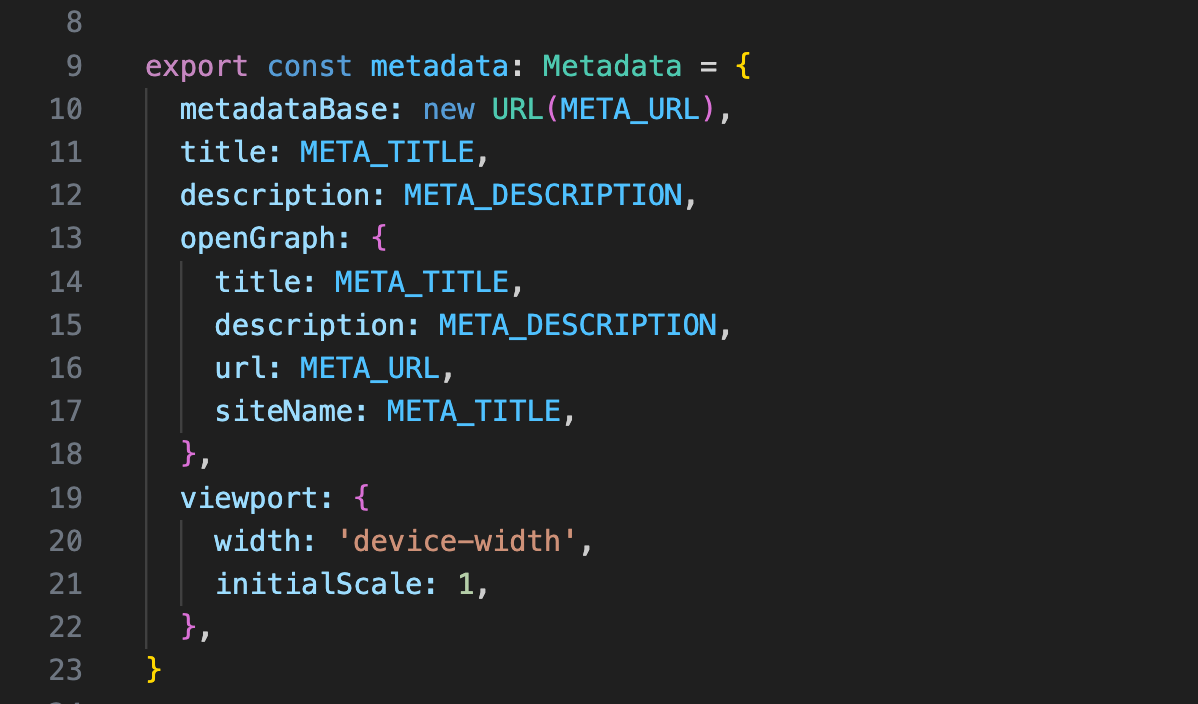Click line number 13 in the gutter
Viewport: 1198px width, 704px height.
point(66,239)
